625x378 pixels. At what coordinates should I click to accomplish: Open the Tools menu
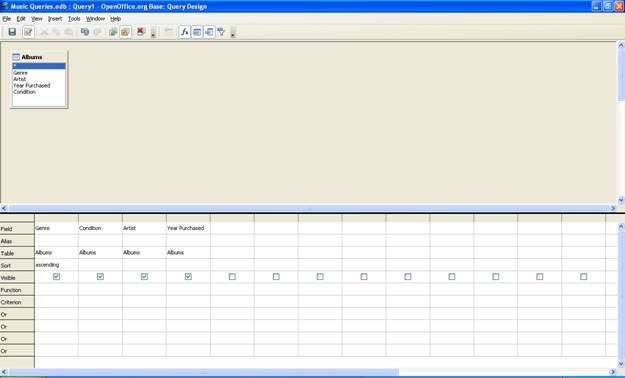coord(74,19)
